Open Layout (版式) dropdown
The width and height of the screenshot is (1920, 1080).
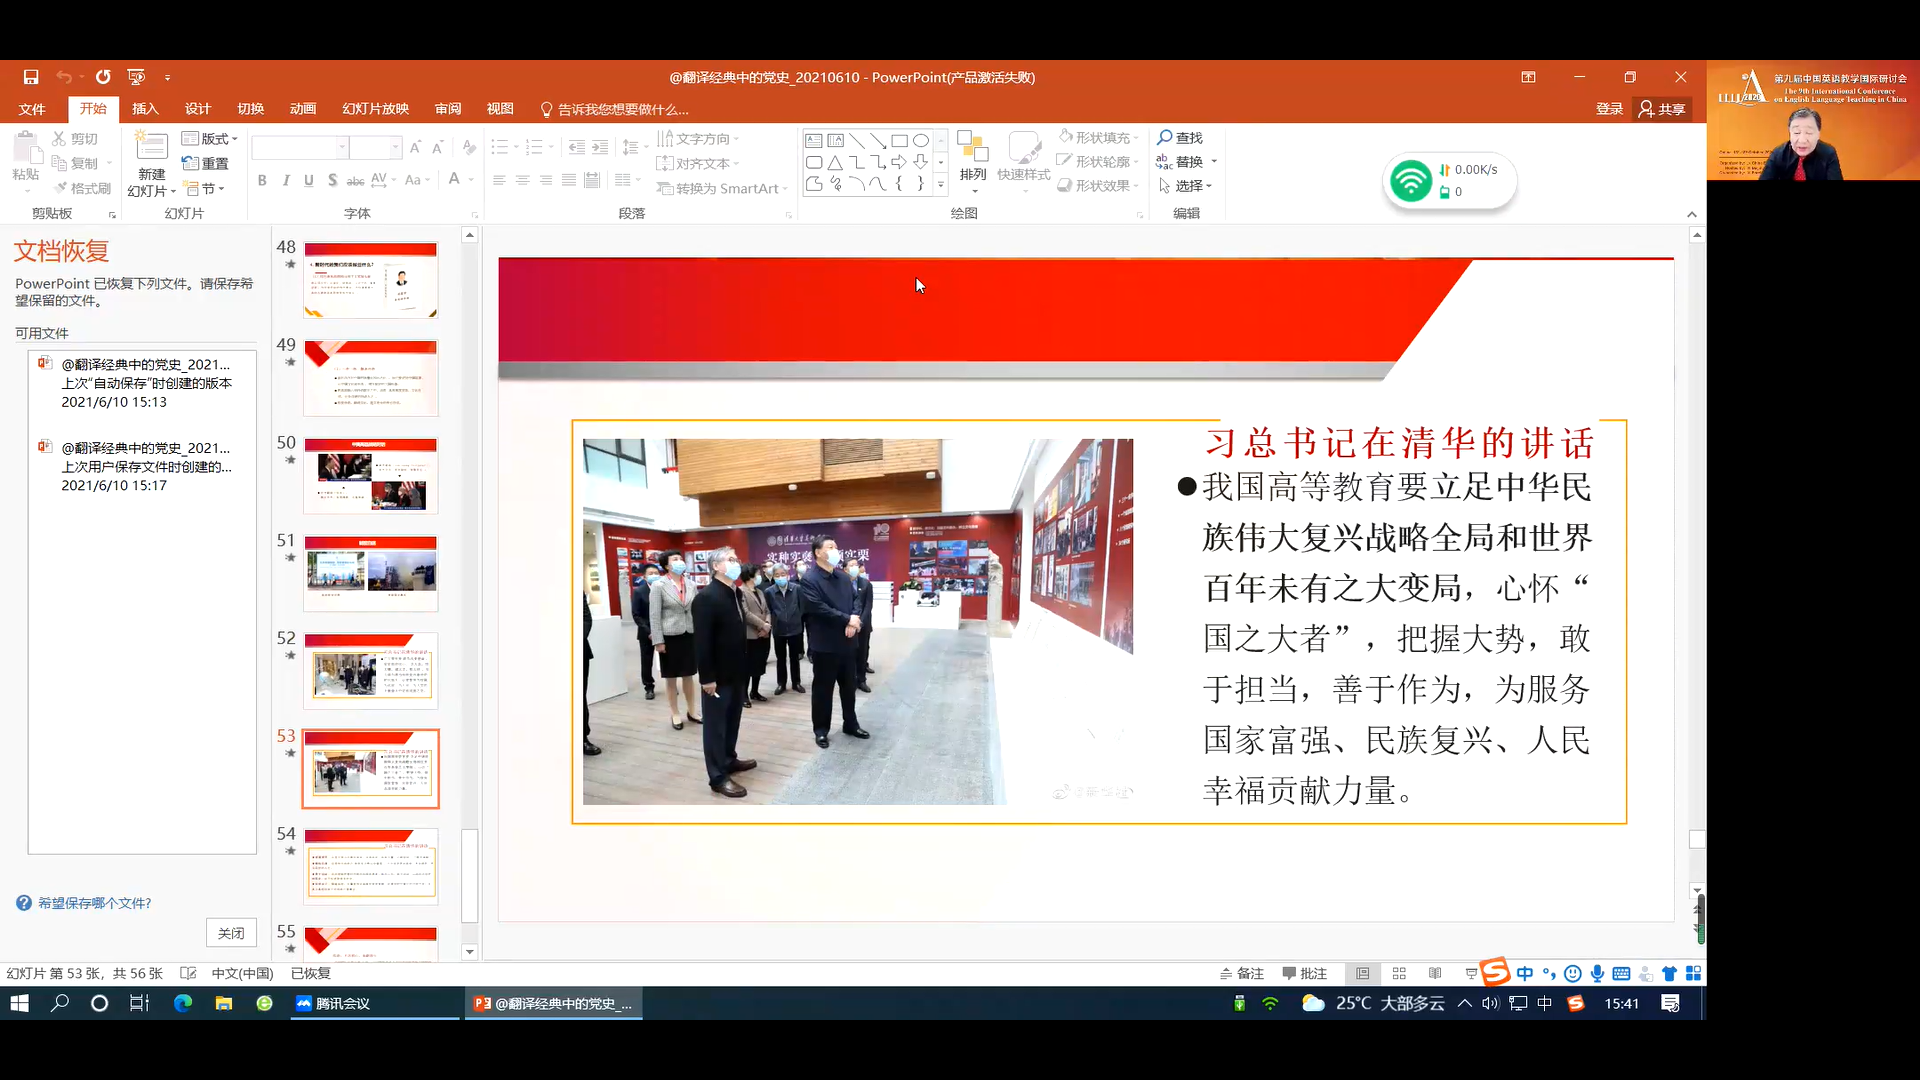[x=211, y=139]
